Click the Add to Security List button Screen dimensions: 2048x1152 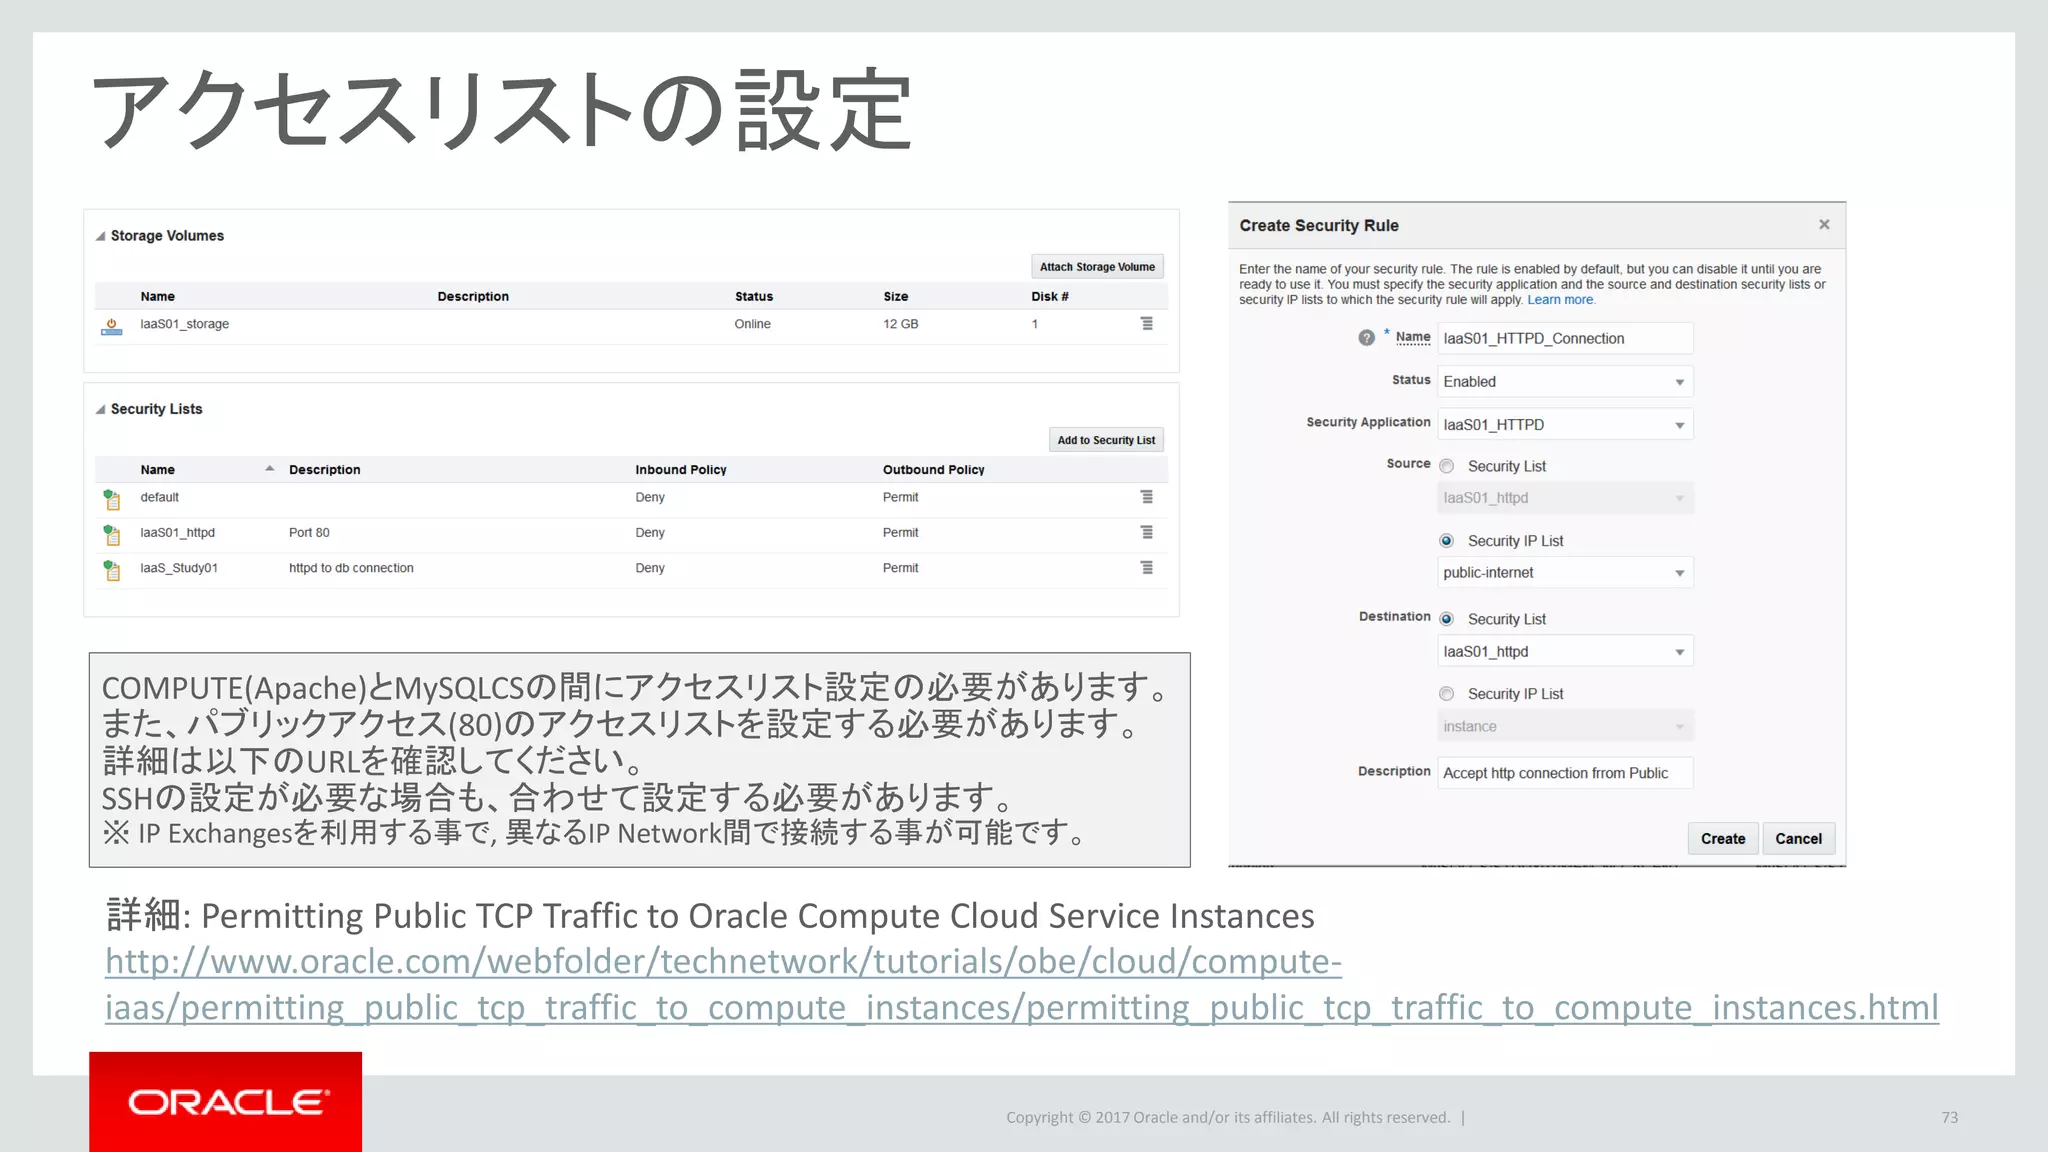pos(1106,440)
